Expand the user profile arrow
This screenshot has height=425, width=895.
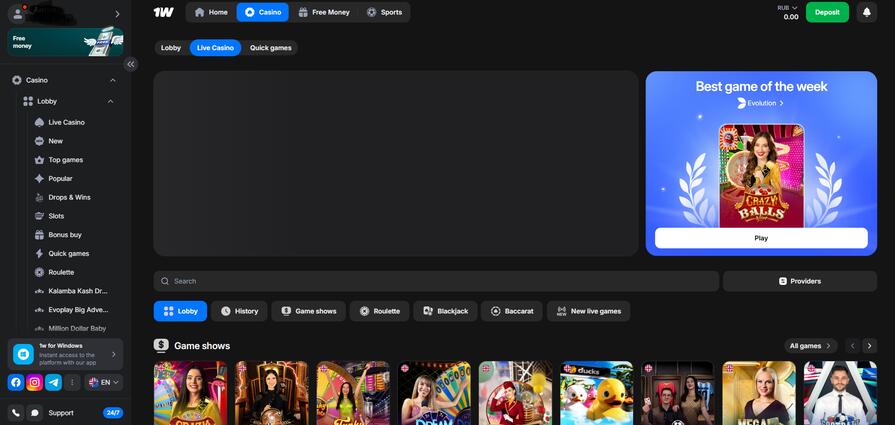[117, 14]
